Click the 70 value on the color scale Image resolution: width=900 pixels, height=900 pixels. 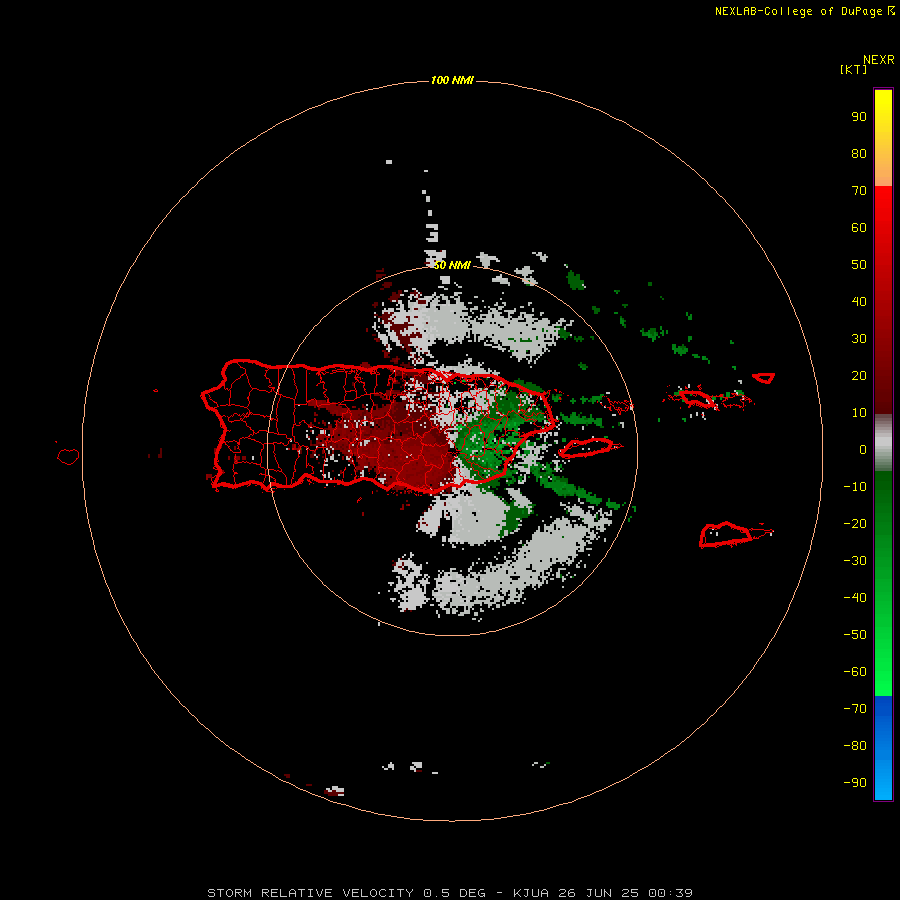859,191
